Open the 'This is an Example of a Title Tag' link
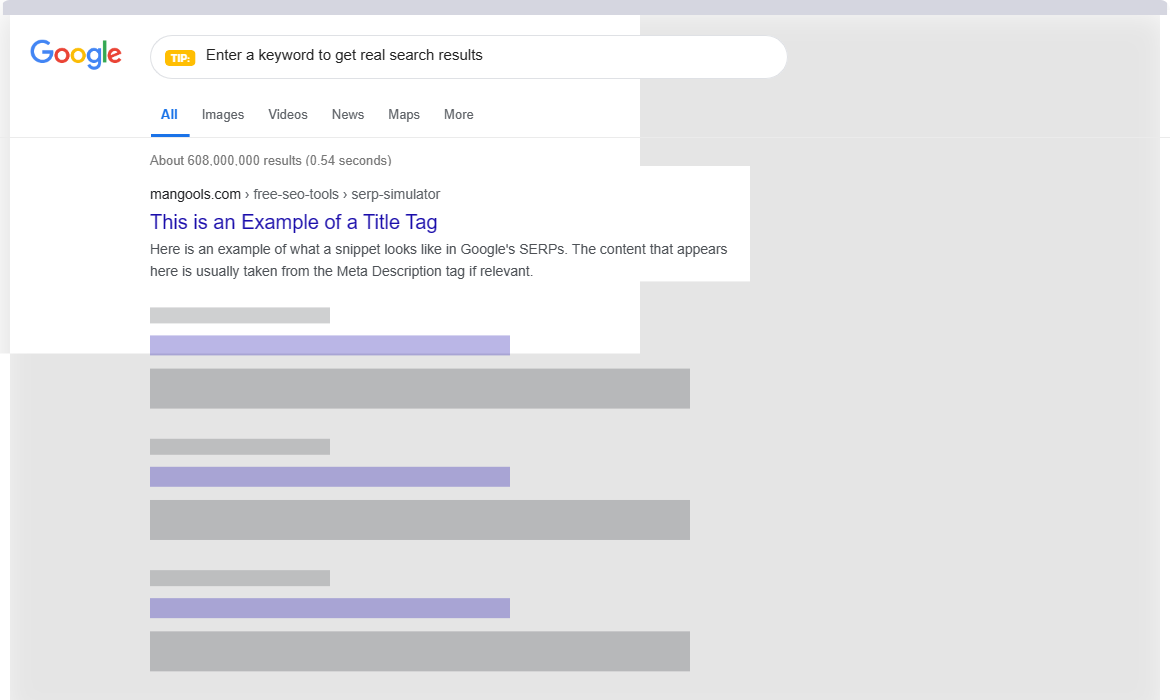This screenshot has width=1170, height=700. tap(293, 222)
